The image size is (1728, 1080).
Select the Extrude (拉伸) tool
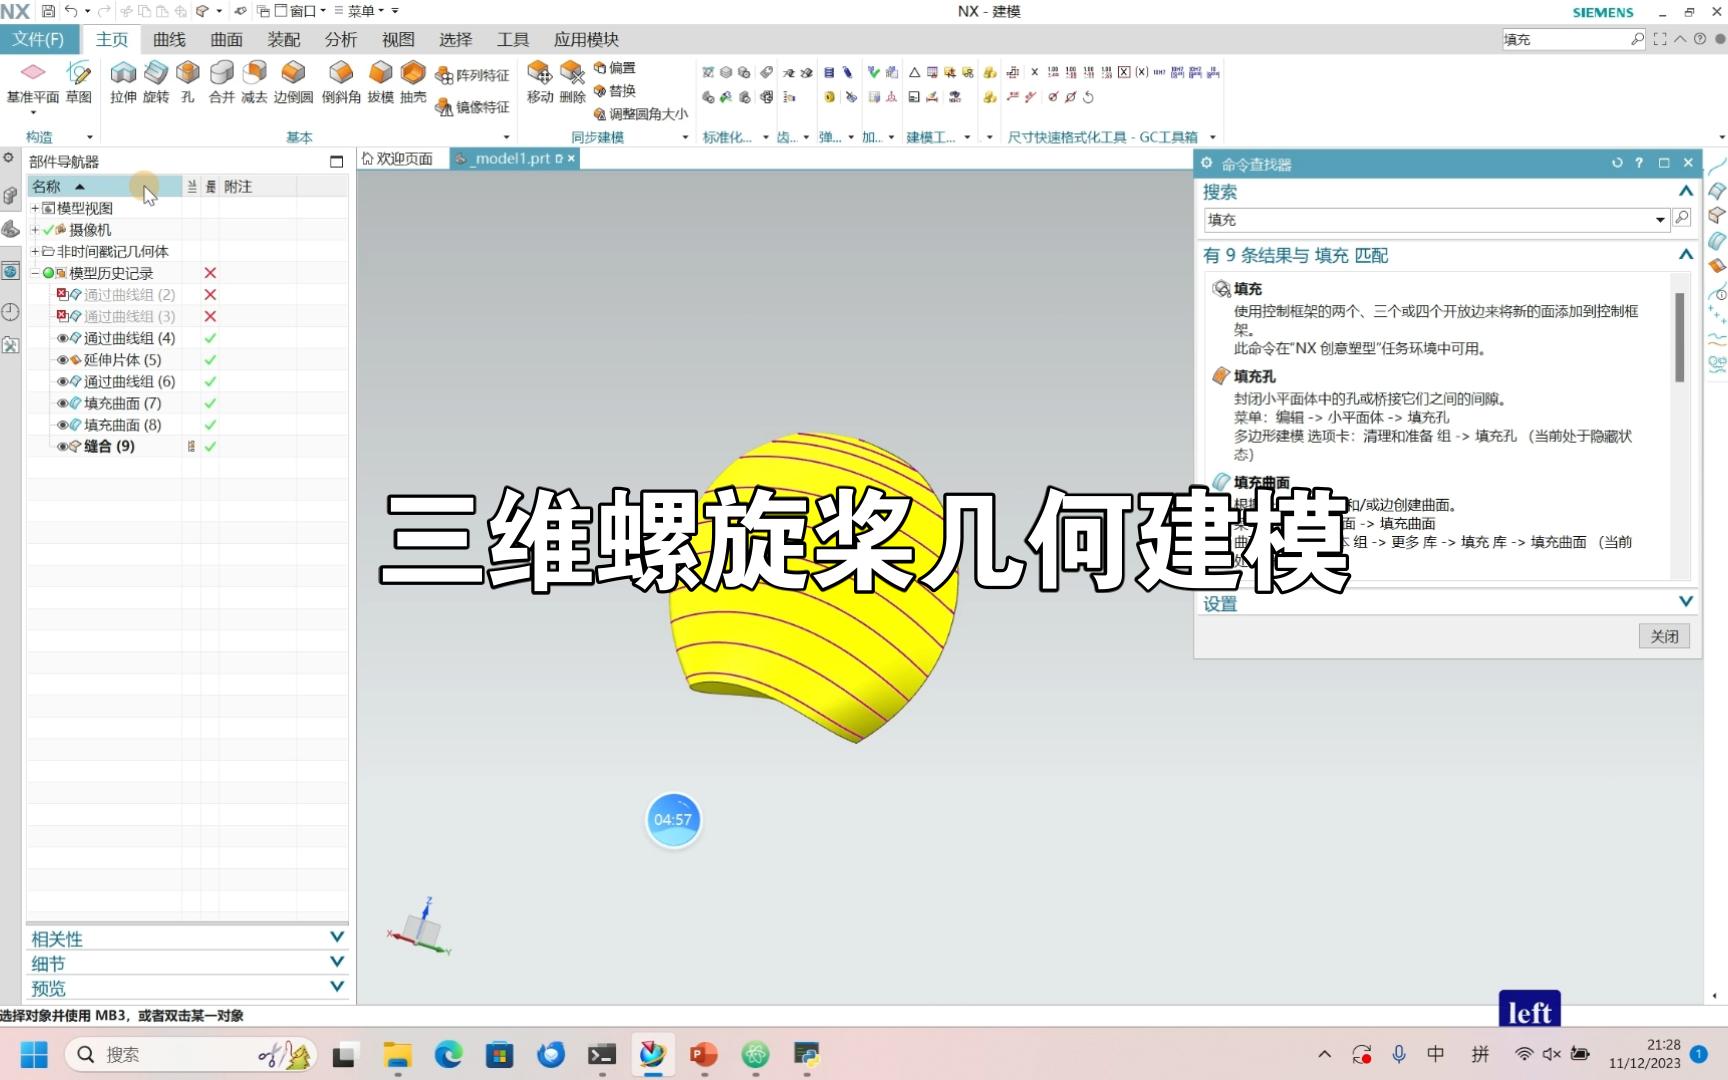(123, 82)
